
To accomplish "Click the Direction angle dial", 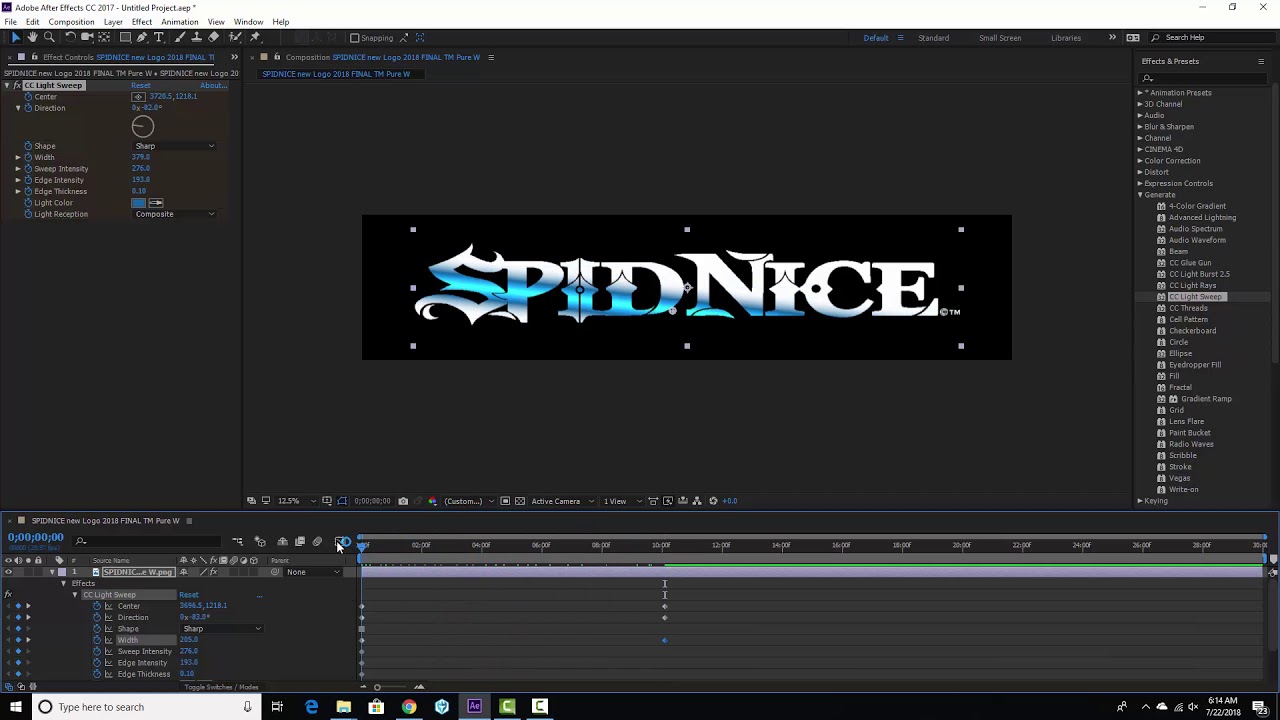I will point(143,126).
